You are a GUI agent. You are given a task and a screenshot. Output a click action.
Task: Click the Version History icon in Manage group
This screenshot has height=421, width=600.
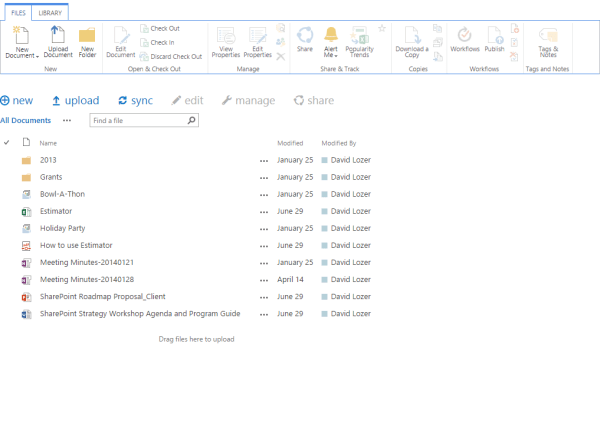281,28
